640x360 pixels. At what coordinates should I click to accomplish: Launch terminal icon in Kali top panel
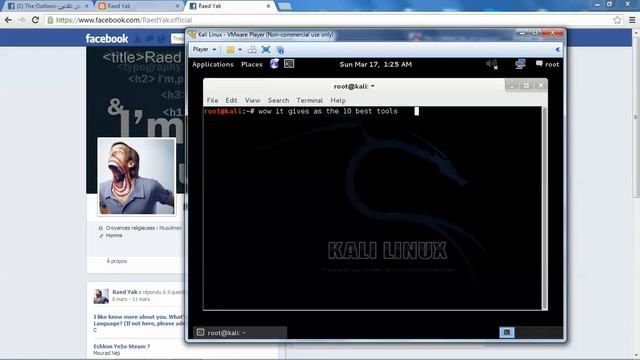point(289,64)
